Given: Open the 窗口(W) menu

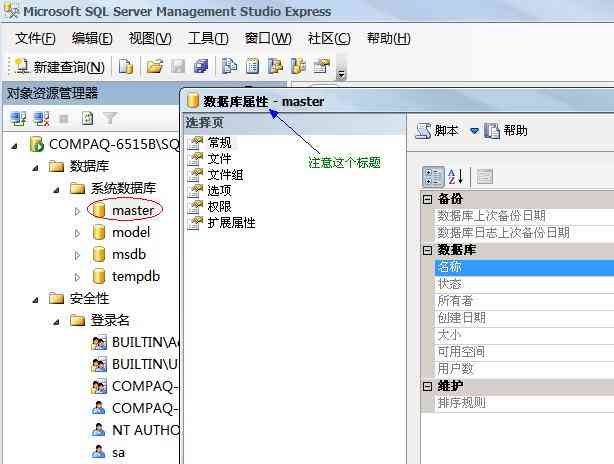Looking at the screenshot, I should pyautogui.click(x=268, y=38).
